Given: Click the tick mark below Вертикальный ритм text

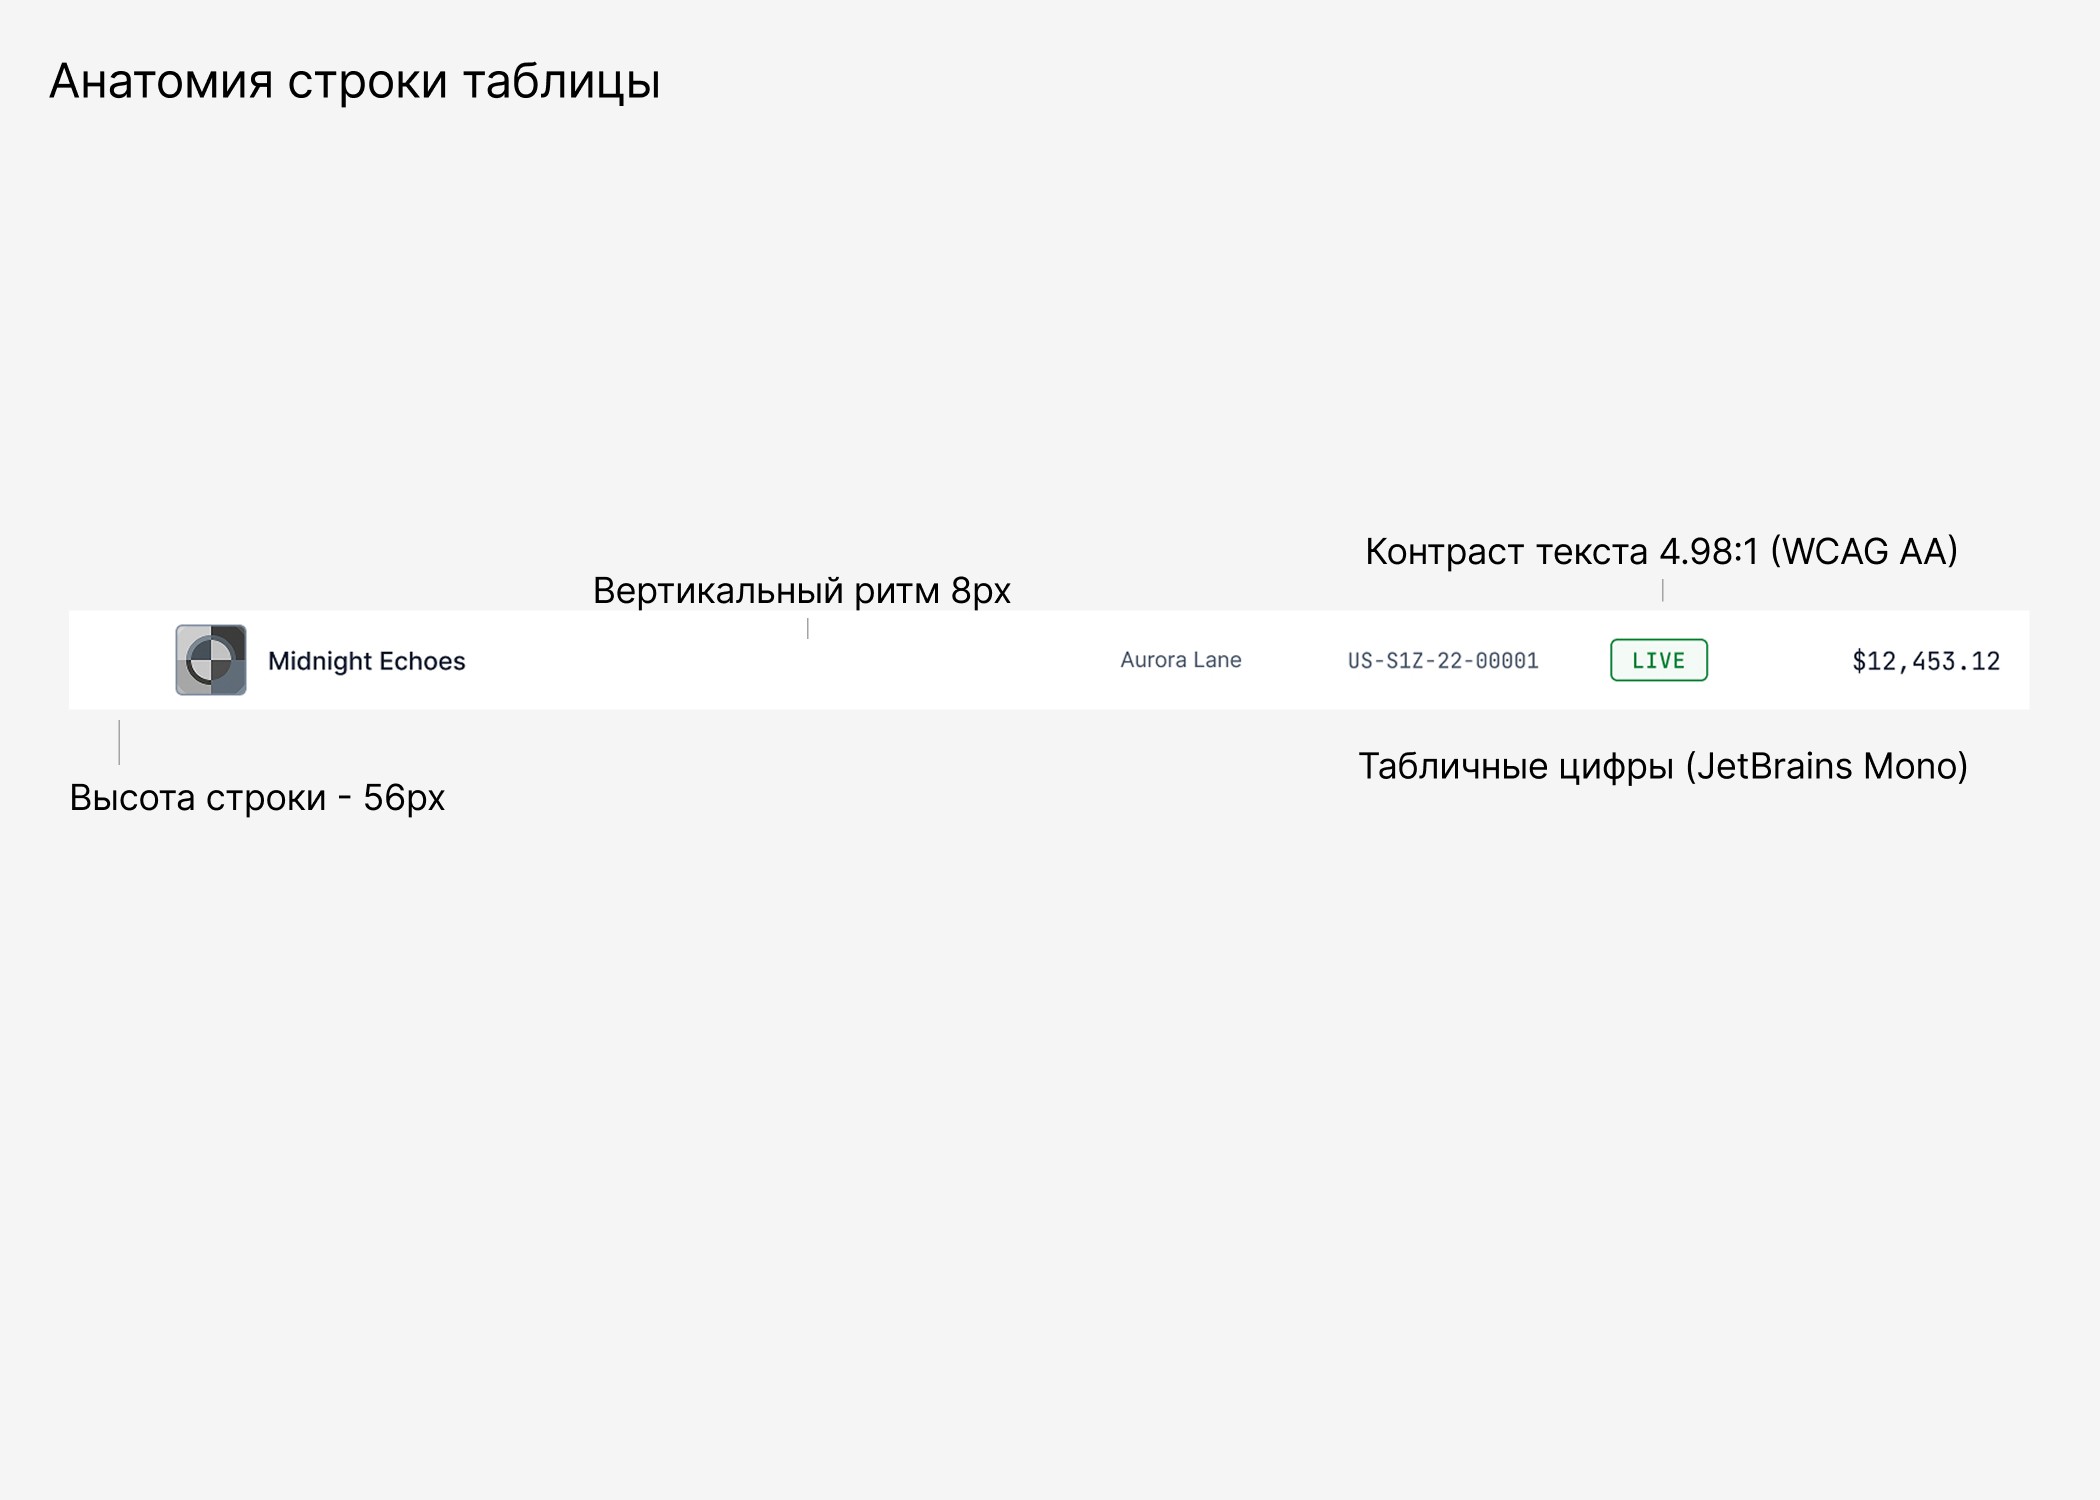Looking at the screenshot, I should [807, 627].
